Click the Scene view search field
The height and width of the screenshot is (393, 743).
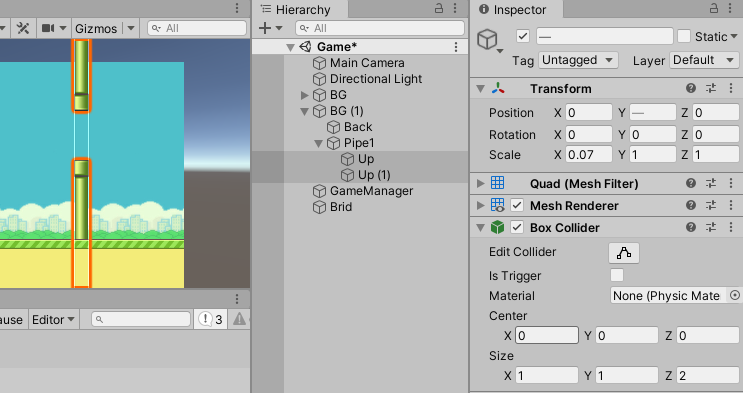click(197, 28)
